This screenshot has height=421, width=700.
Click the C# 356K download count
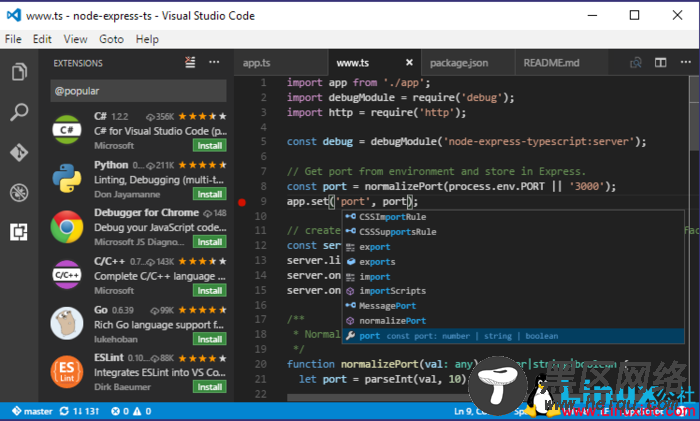[160, 117]
